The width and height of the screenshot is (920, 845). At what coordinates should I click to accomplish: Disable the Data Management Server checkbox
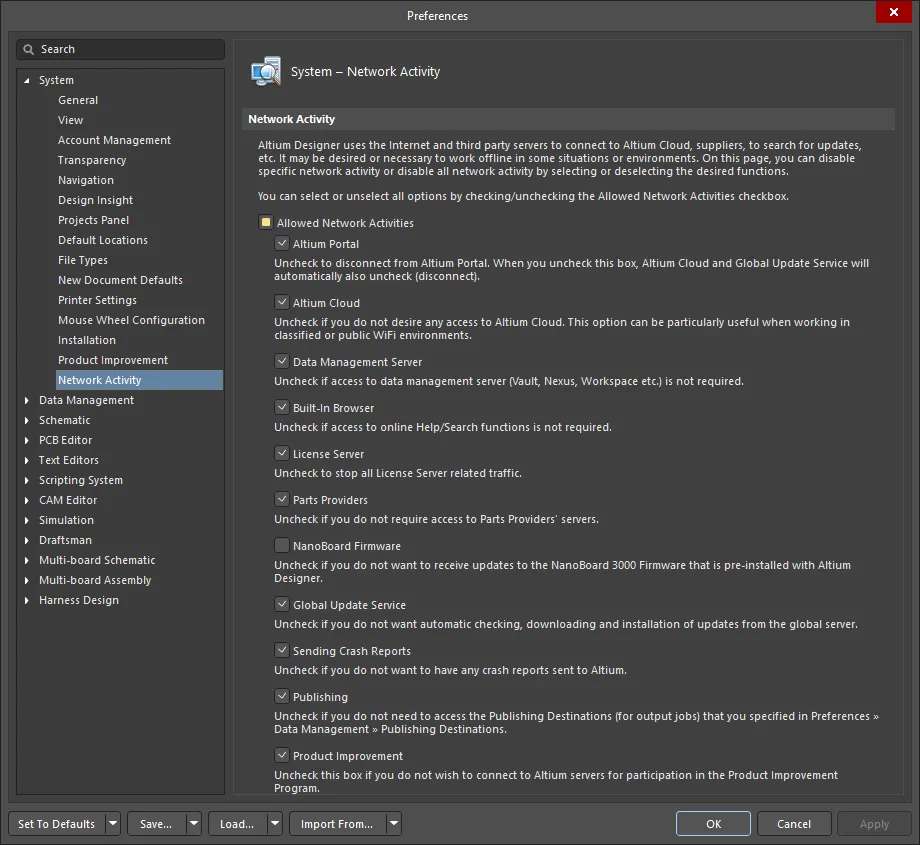coord(282,361)
